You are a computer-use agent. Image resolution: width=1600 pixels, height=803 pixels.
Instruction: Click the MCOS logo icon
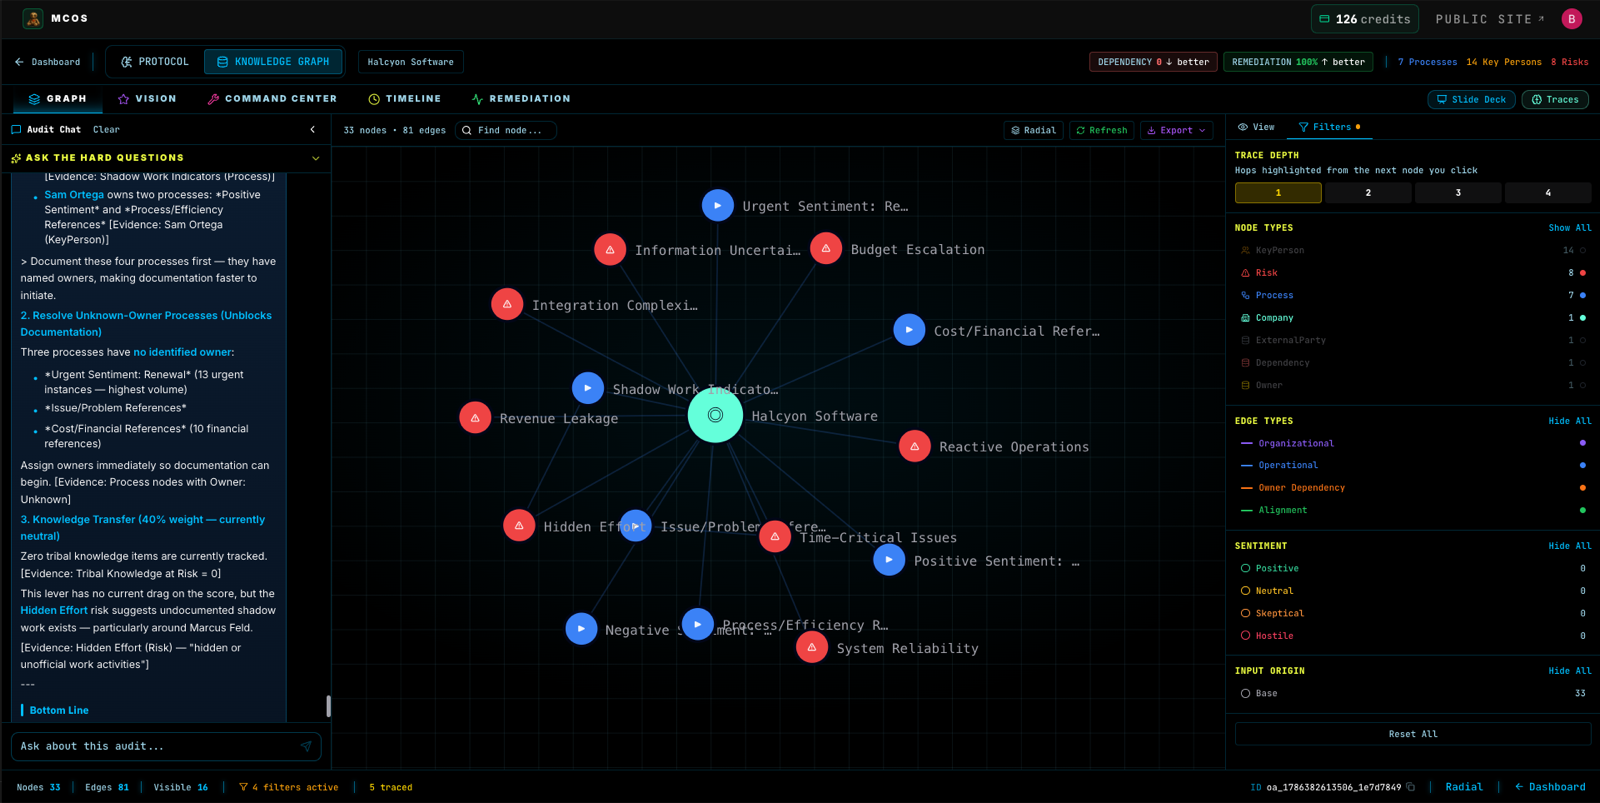click(33, 18)
